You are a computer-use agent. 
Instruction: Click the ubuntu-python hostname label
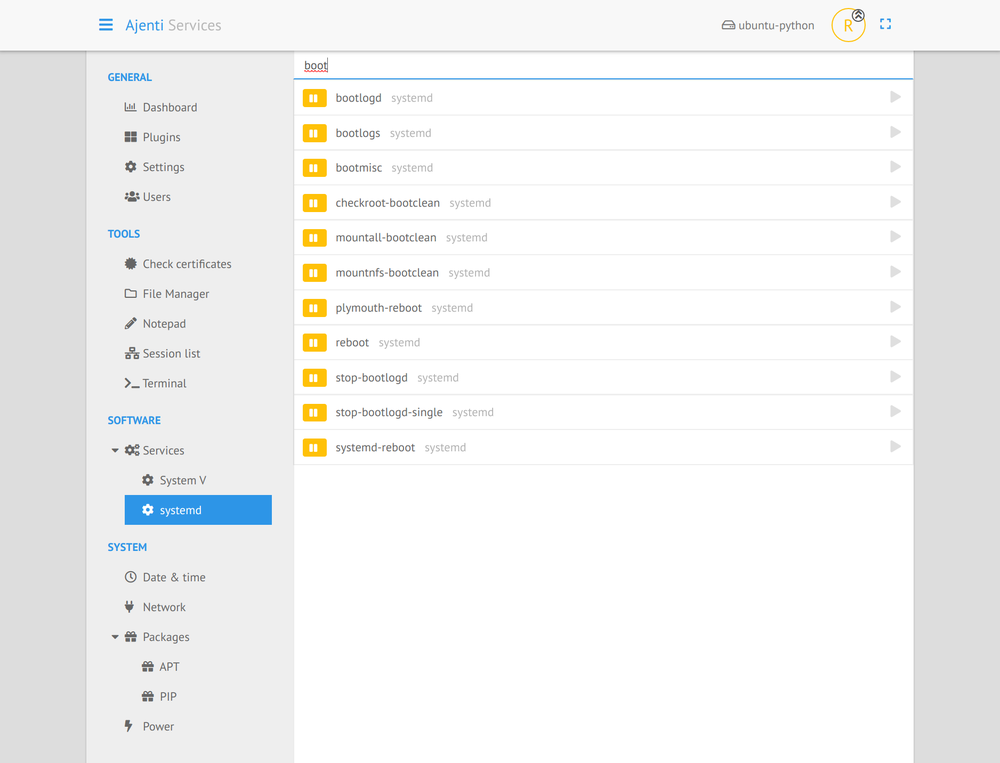pyautogui.click(x=768, y=26)
